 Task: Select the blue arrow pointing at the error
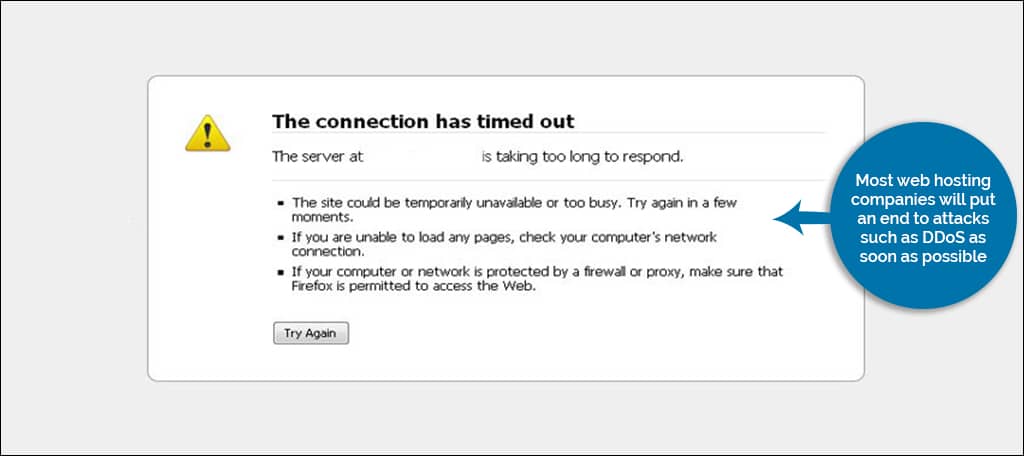(802, 220)
